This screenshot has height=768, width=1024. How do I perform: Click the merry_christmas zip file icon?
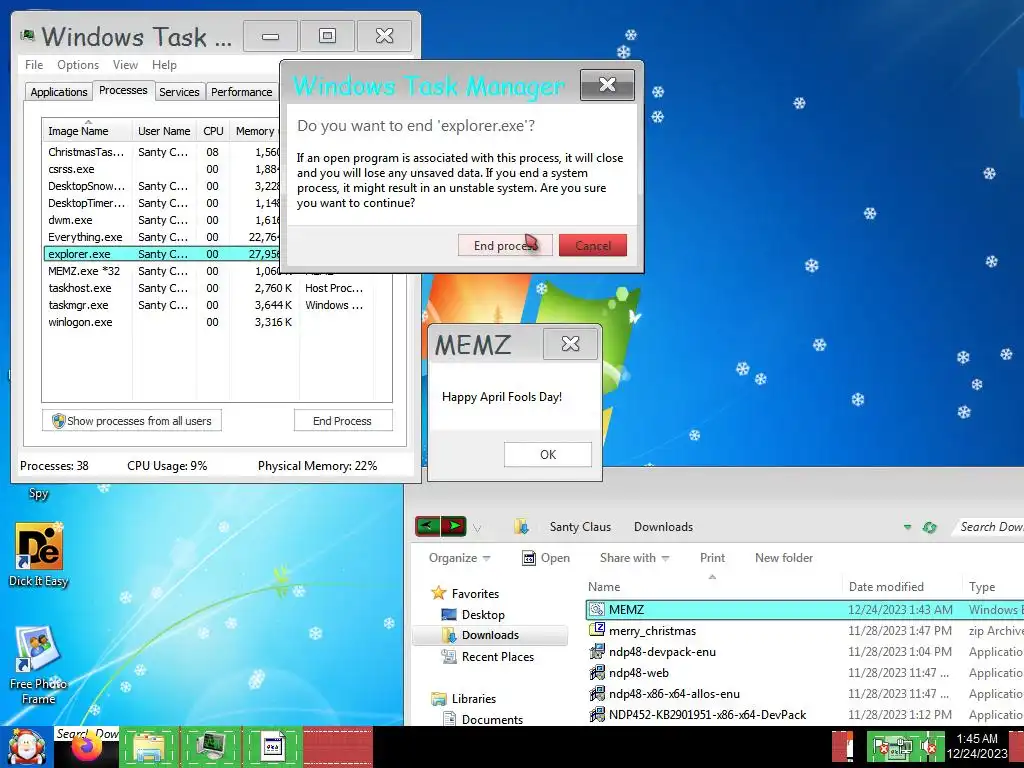(x=597, y=630)
